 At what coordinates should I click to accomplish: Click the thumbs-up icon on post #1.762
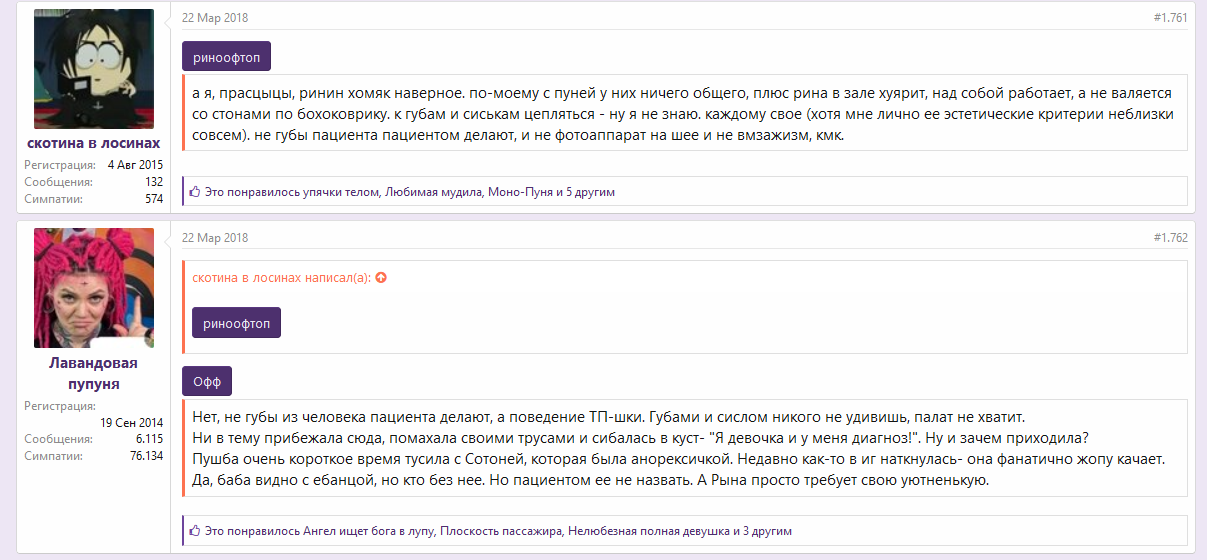point(195,531)
